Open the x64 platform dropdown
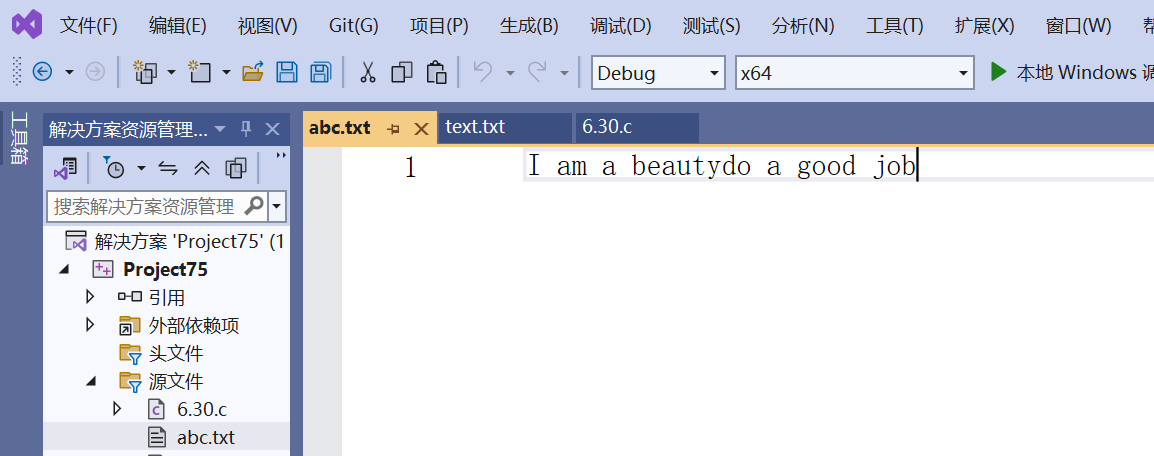Image resolution: width=1154 pixels, height=456 pixels. pos(854,73)
